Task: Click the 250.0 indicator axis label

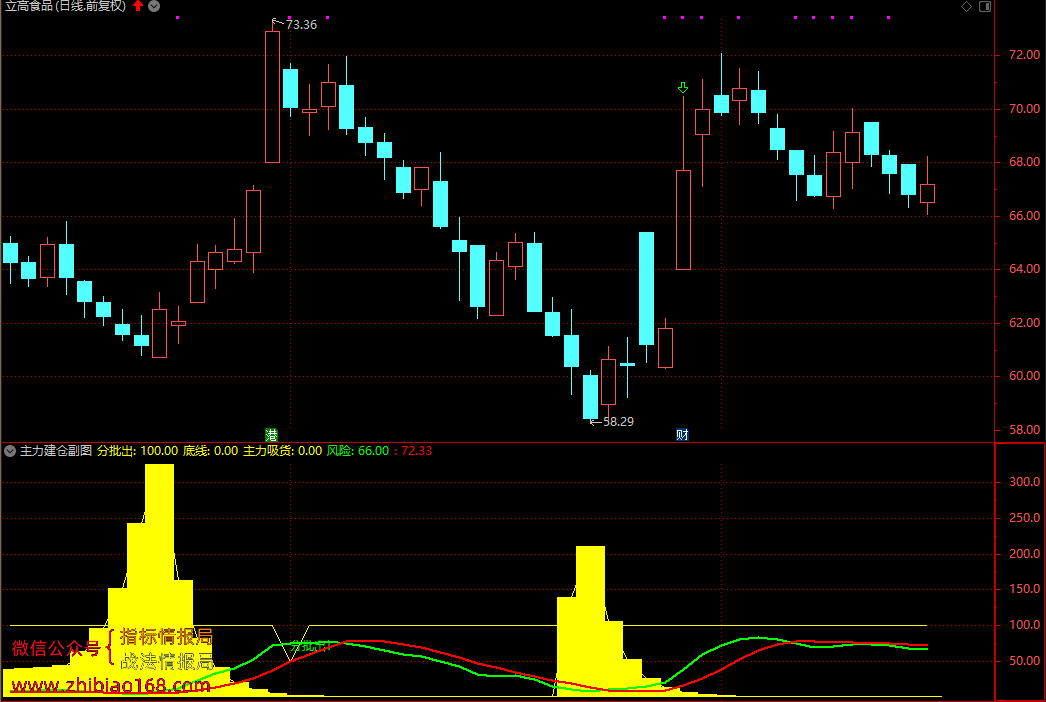Action: pos(1024,518)
